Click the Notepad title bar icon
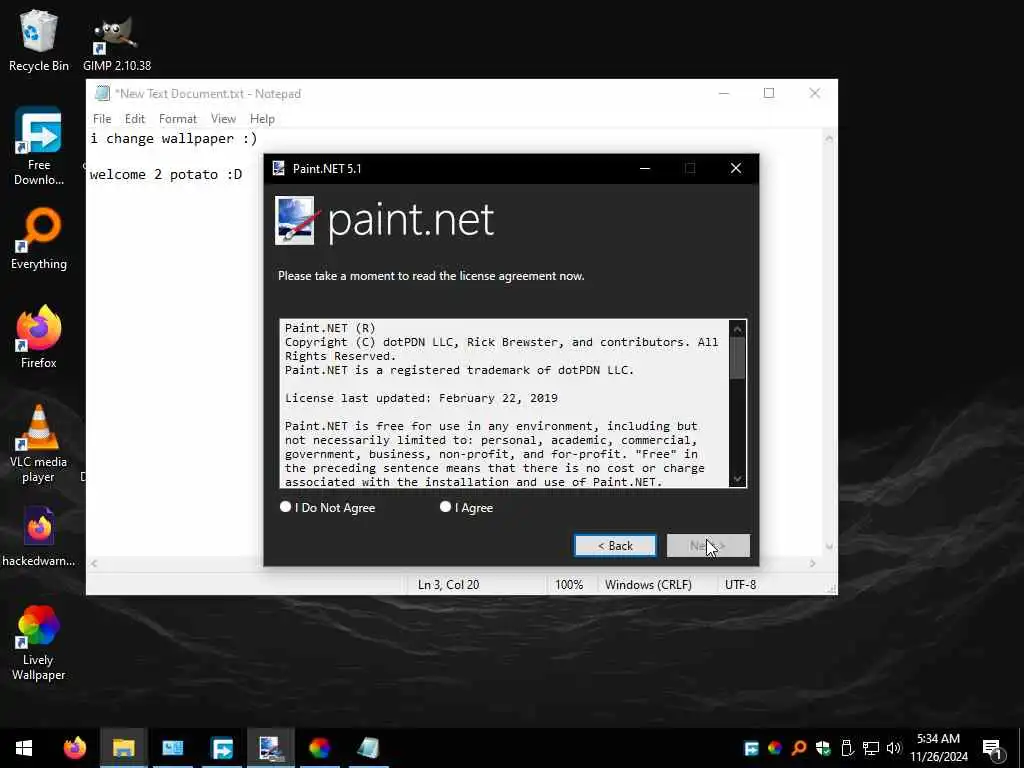Screen dimensions: 1024x768 coord(103,93)
